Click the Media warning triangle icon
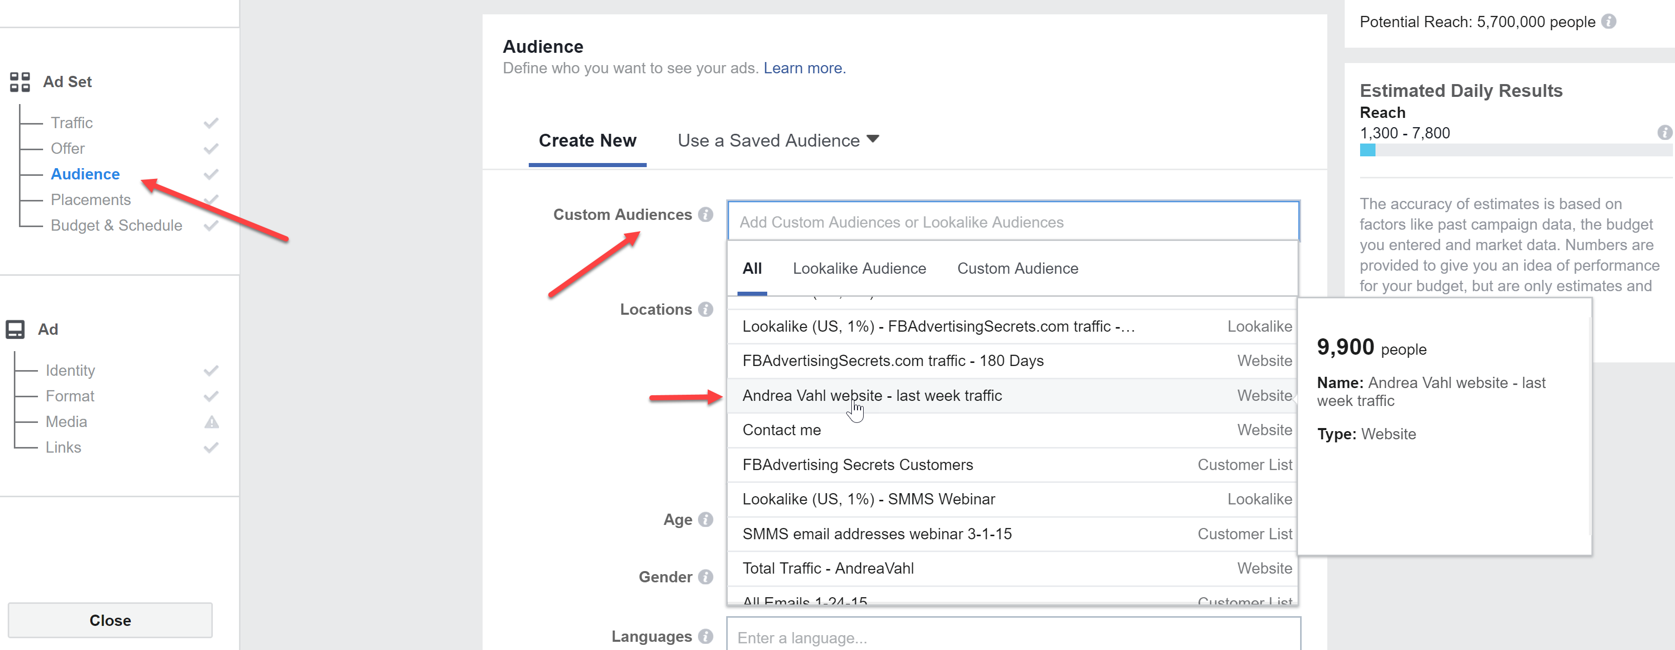Screen dimensions: 1675x650 [x=211, y=422]
